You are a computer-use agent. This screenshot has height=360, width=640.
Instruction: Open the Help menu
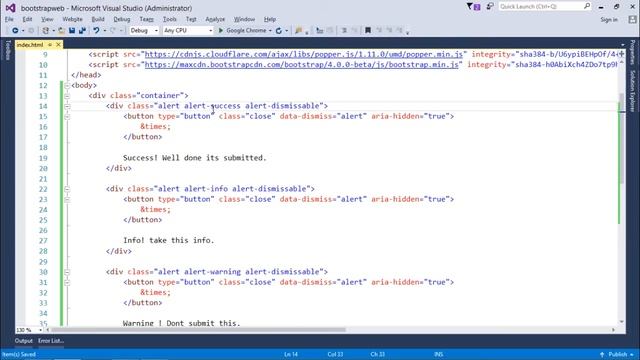point(269,19)
